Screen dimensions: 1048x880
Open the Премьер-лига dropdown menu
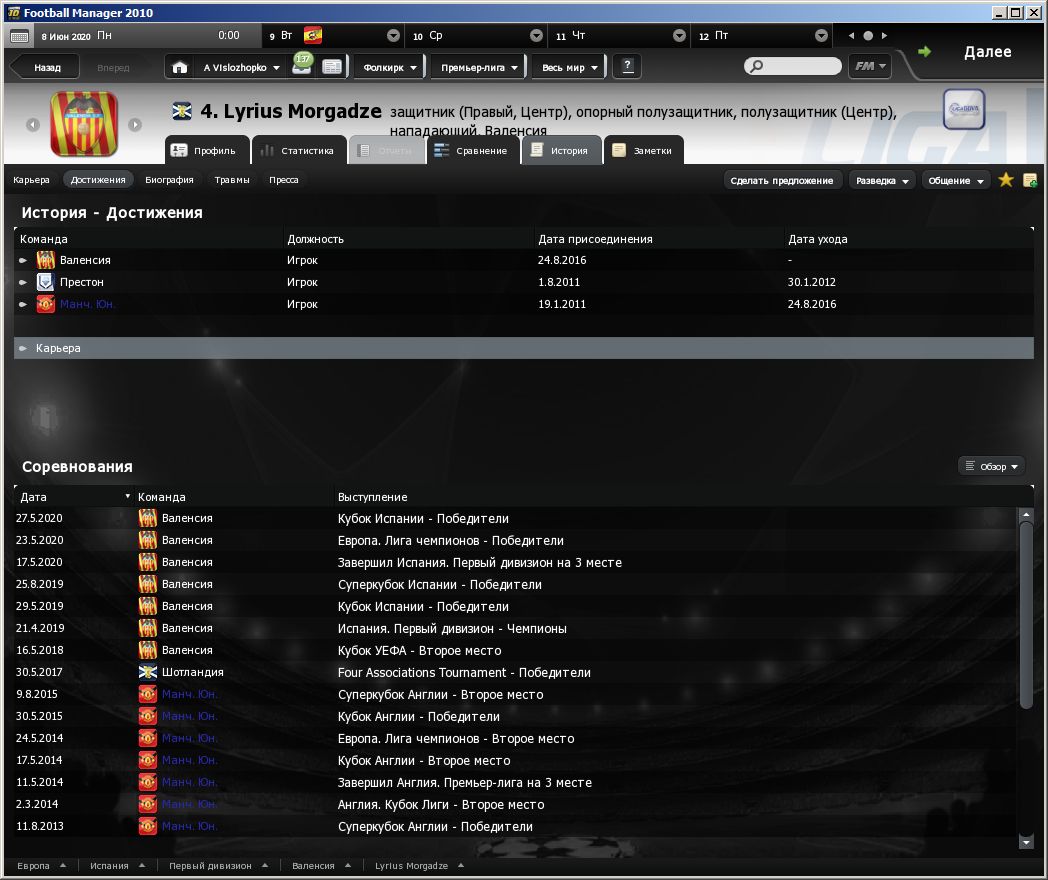478,67
